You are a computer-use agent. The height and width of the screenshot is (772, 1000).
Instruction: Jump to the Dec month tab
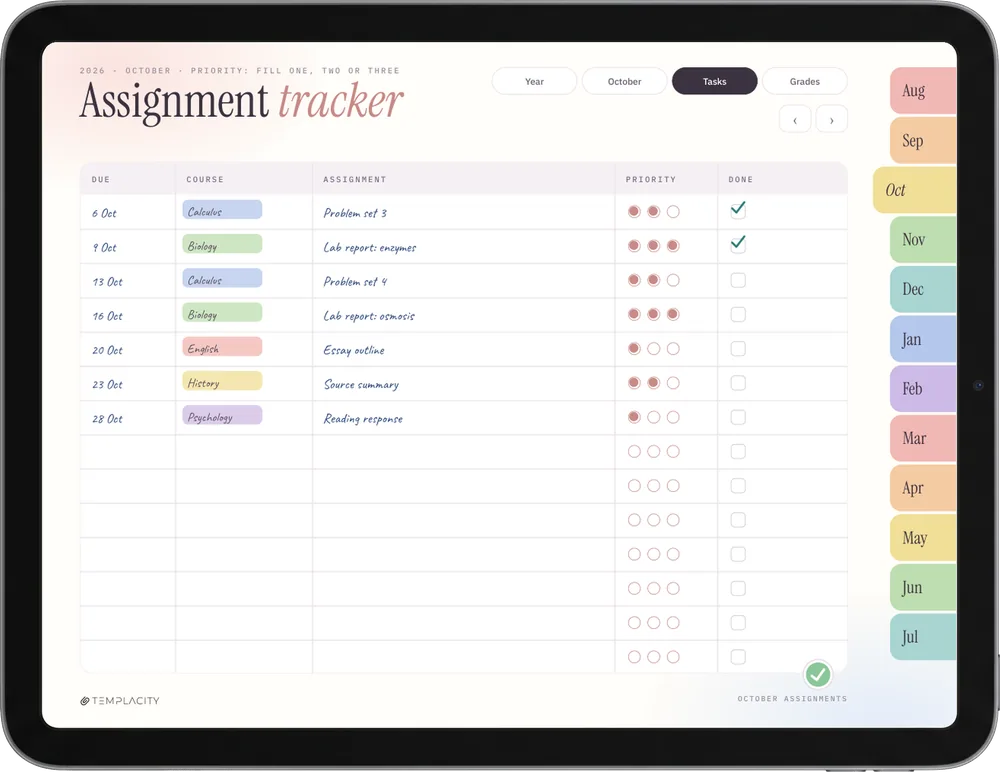(x=923, y=289)
